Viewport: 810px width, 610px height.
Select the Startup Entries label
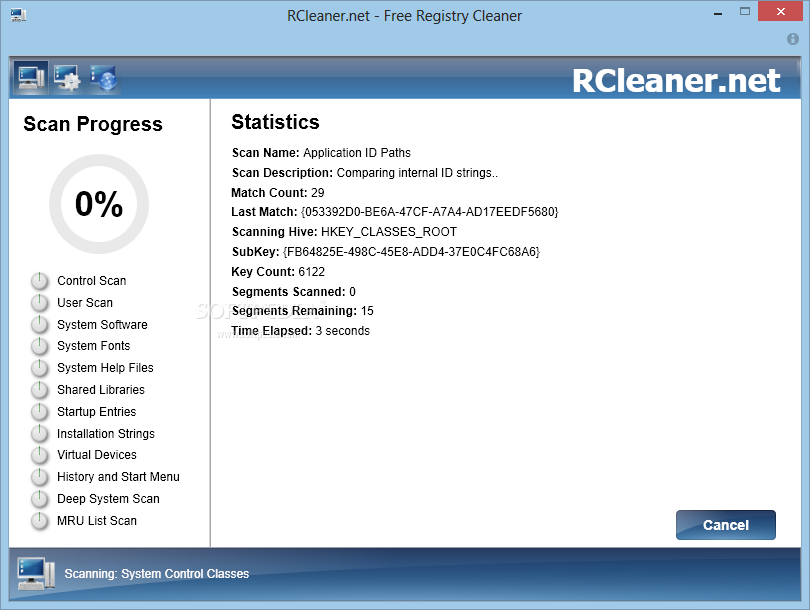coord(97,412)
